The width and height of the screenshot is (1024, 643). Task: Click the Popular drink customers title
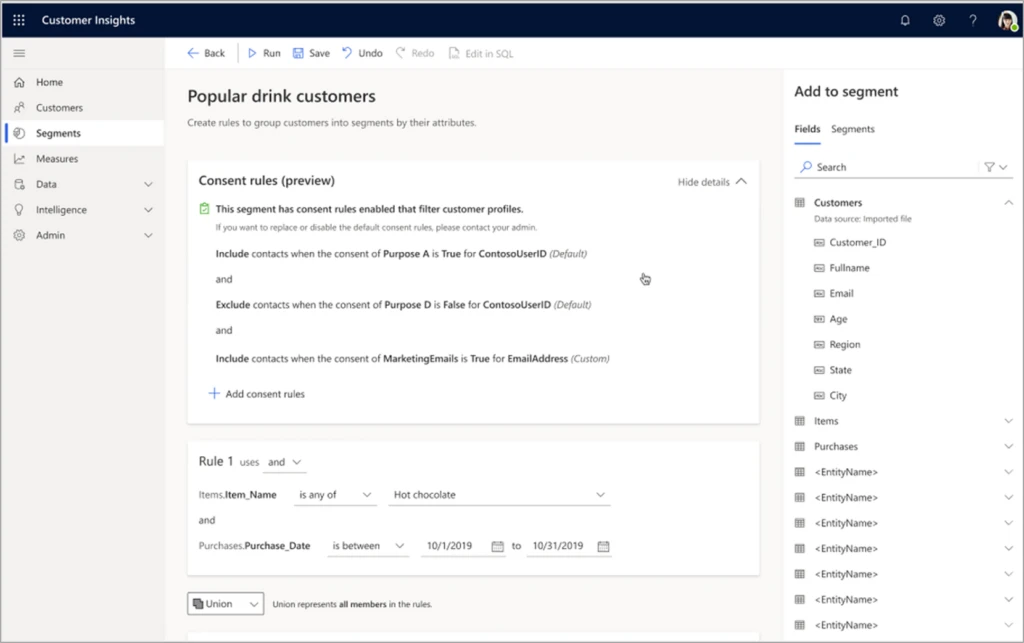(x=281, y=96)
